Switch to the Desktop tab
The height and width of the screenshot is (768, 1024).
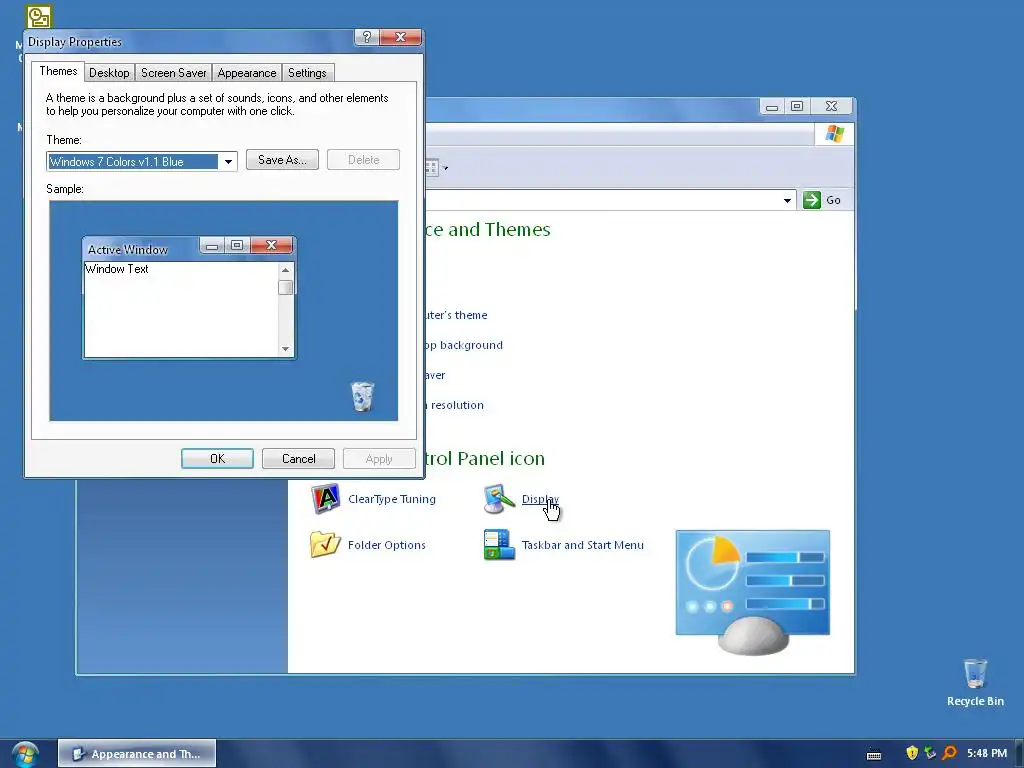(x=109, y=72)
